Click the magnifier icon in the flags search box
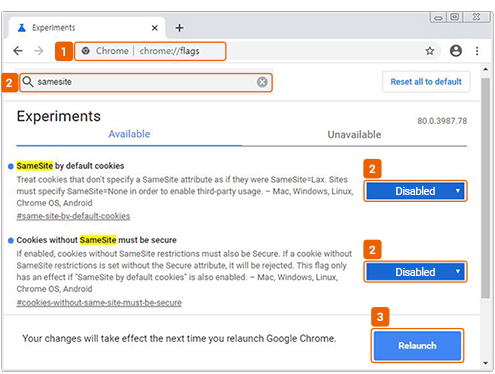Image resolution: width=495 pixels, height=374 pixels. pos(28,82)
